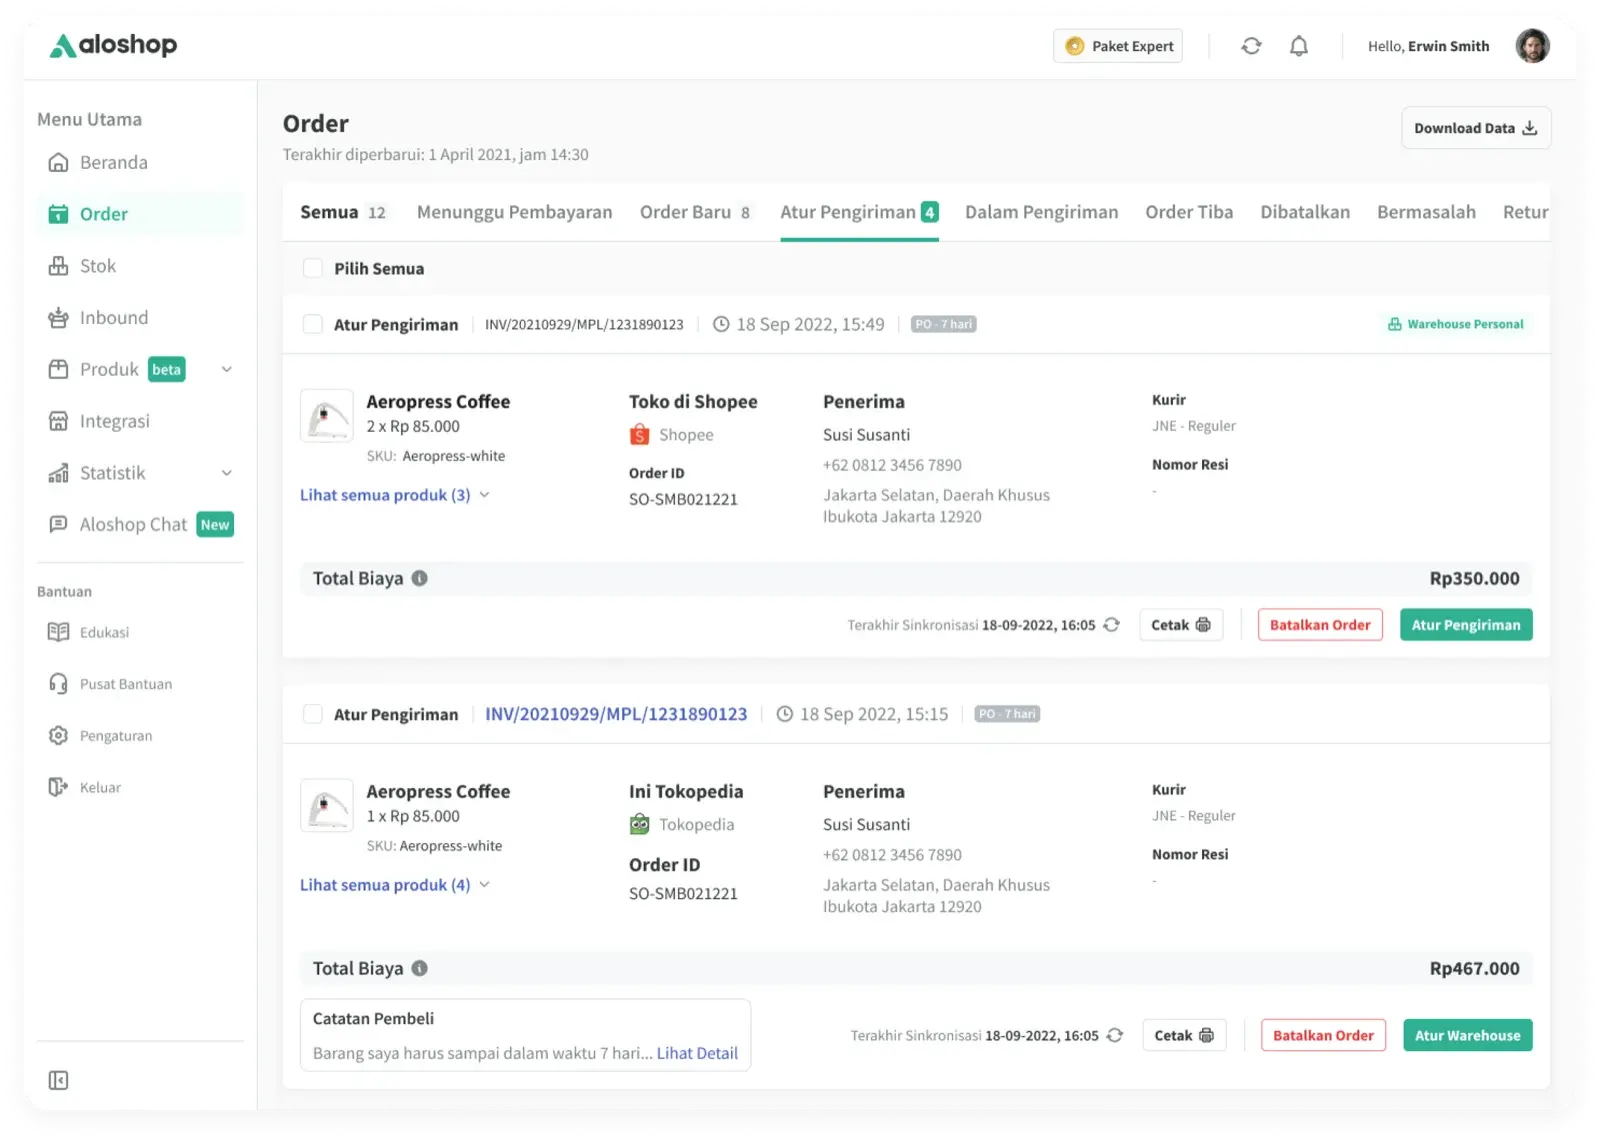Click Order ID SO-SMB021221 under Toko di Shopee
The height and width of the screenshot is (1142, 1600).
click(x=683, y=499)
